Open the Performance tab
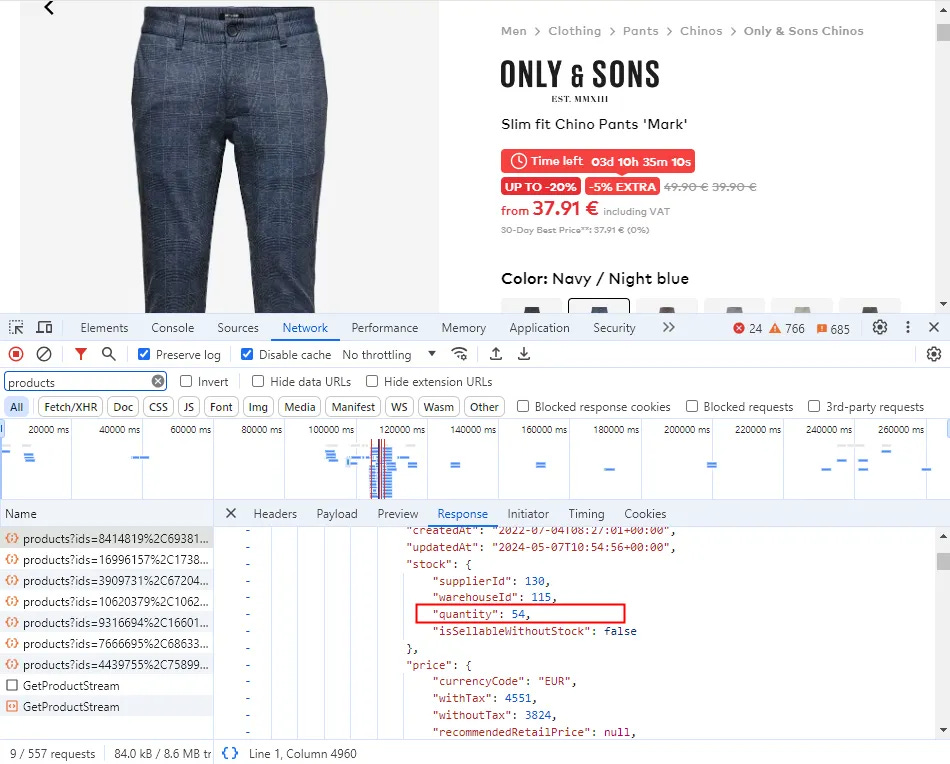This screenshot has height=764, width=950. [x=385, y=328]
